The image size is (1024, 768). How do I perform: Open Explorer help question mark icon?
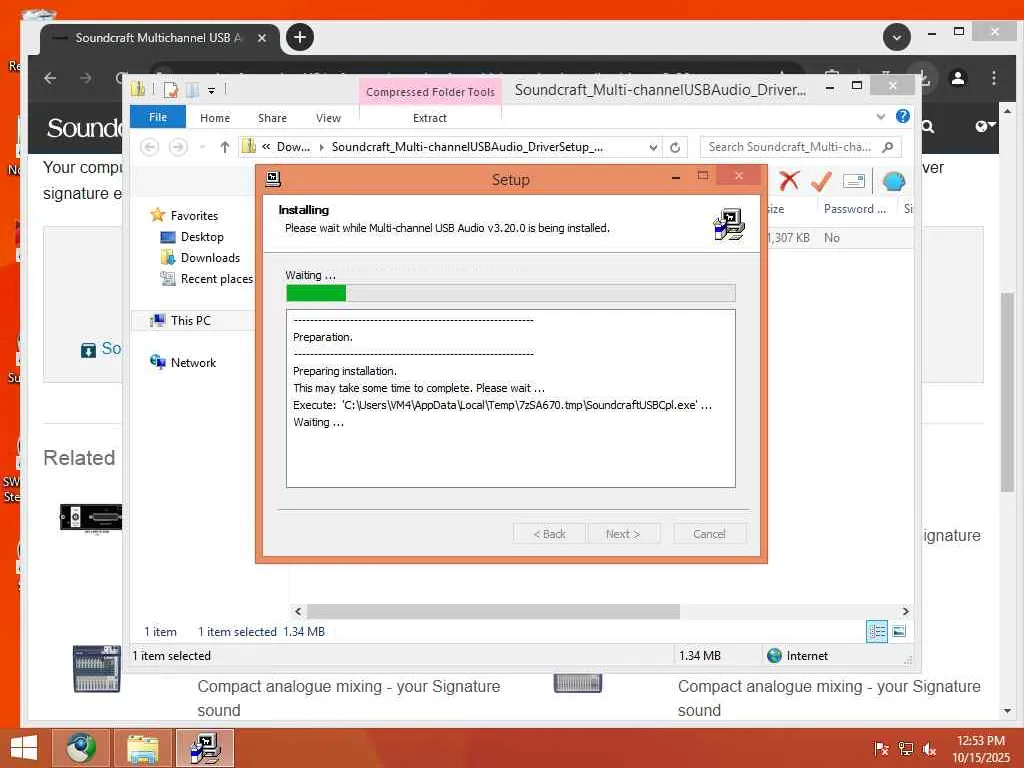point(903,116)
